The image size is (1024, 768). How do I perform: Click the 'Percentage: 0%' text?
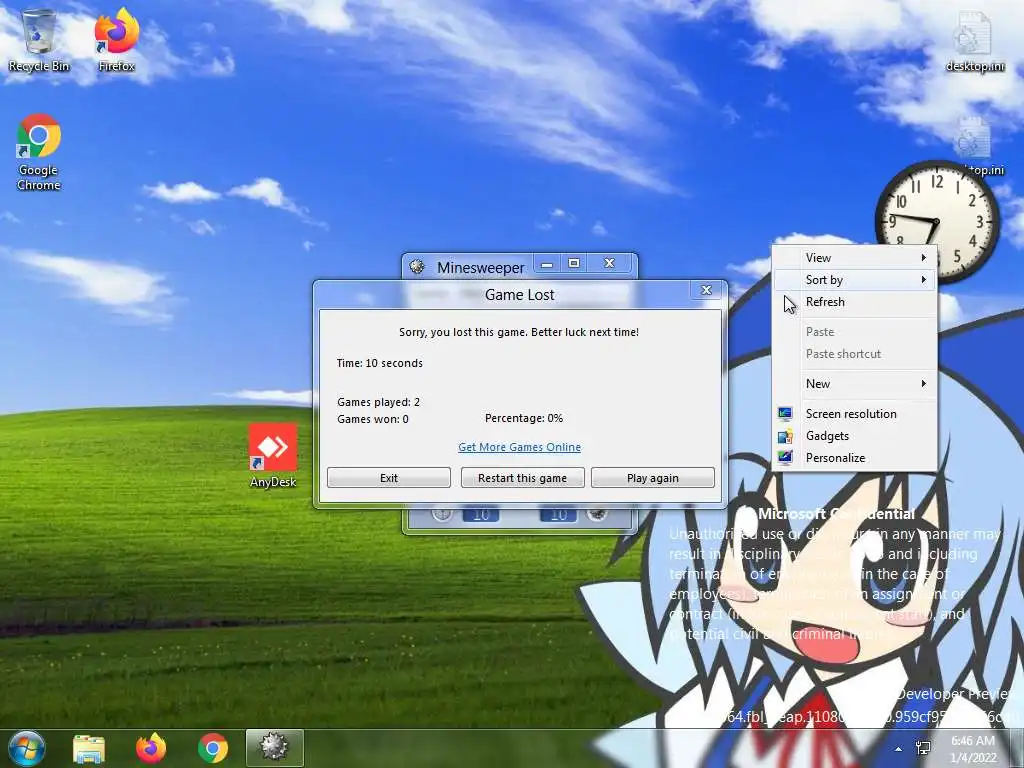(x=524, y=418)
